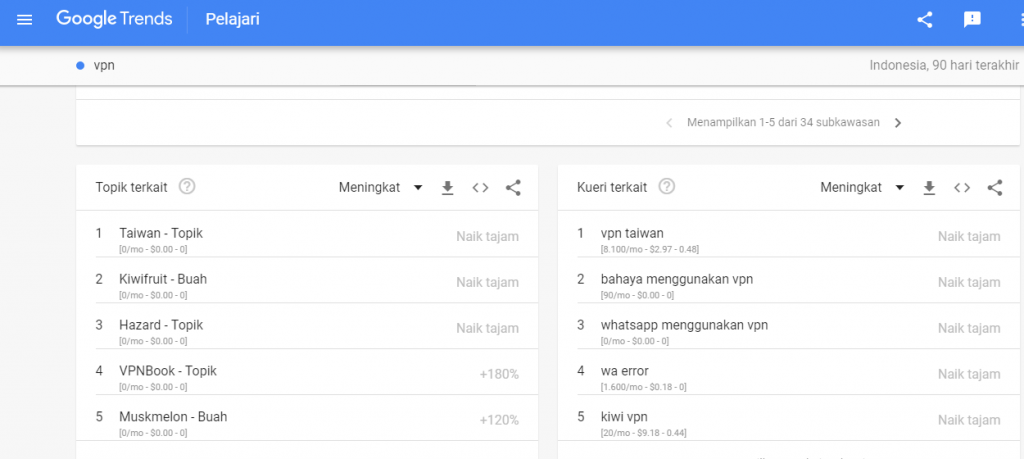Send feedback using header feedback icon
This screenshot has width=1024, height=459.
pyautogui.click(x=972, y=20)
